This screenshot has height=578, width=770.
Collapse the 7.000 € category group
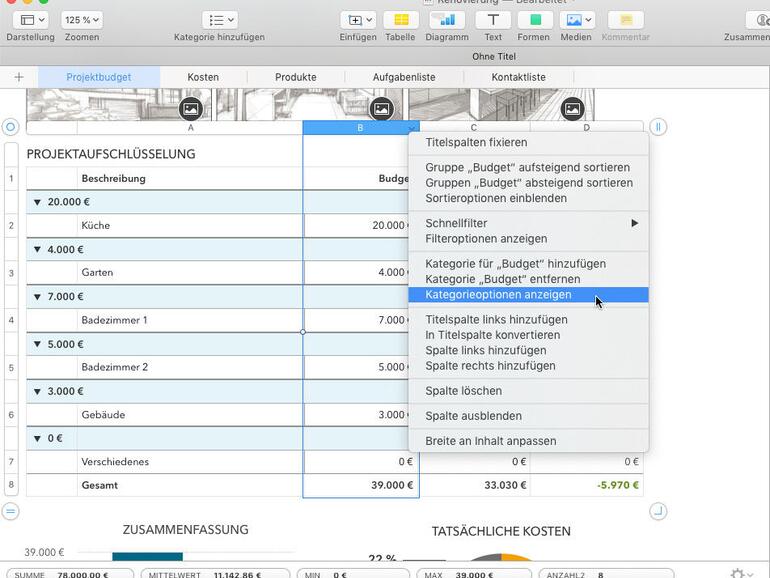point(37,297)
